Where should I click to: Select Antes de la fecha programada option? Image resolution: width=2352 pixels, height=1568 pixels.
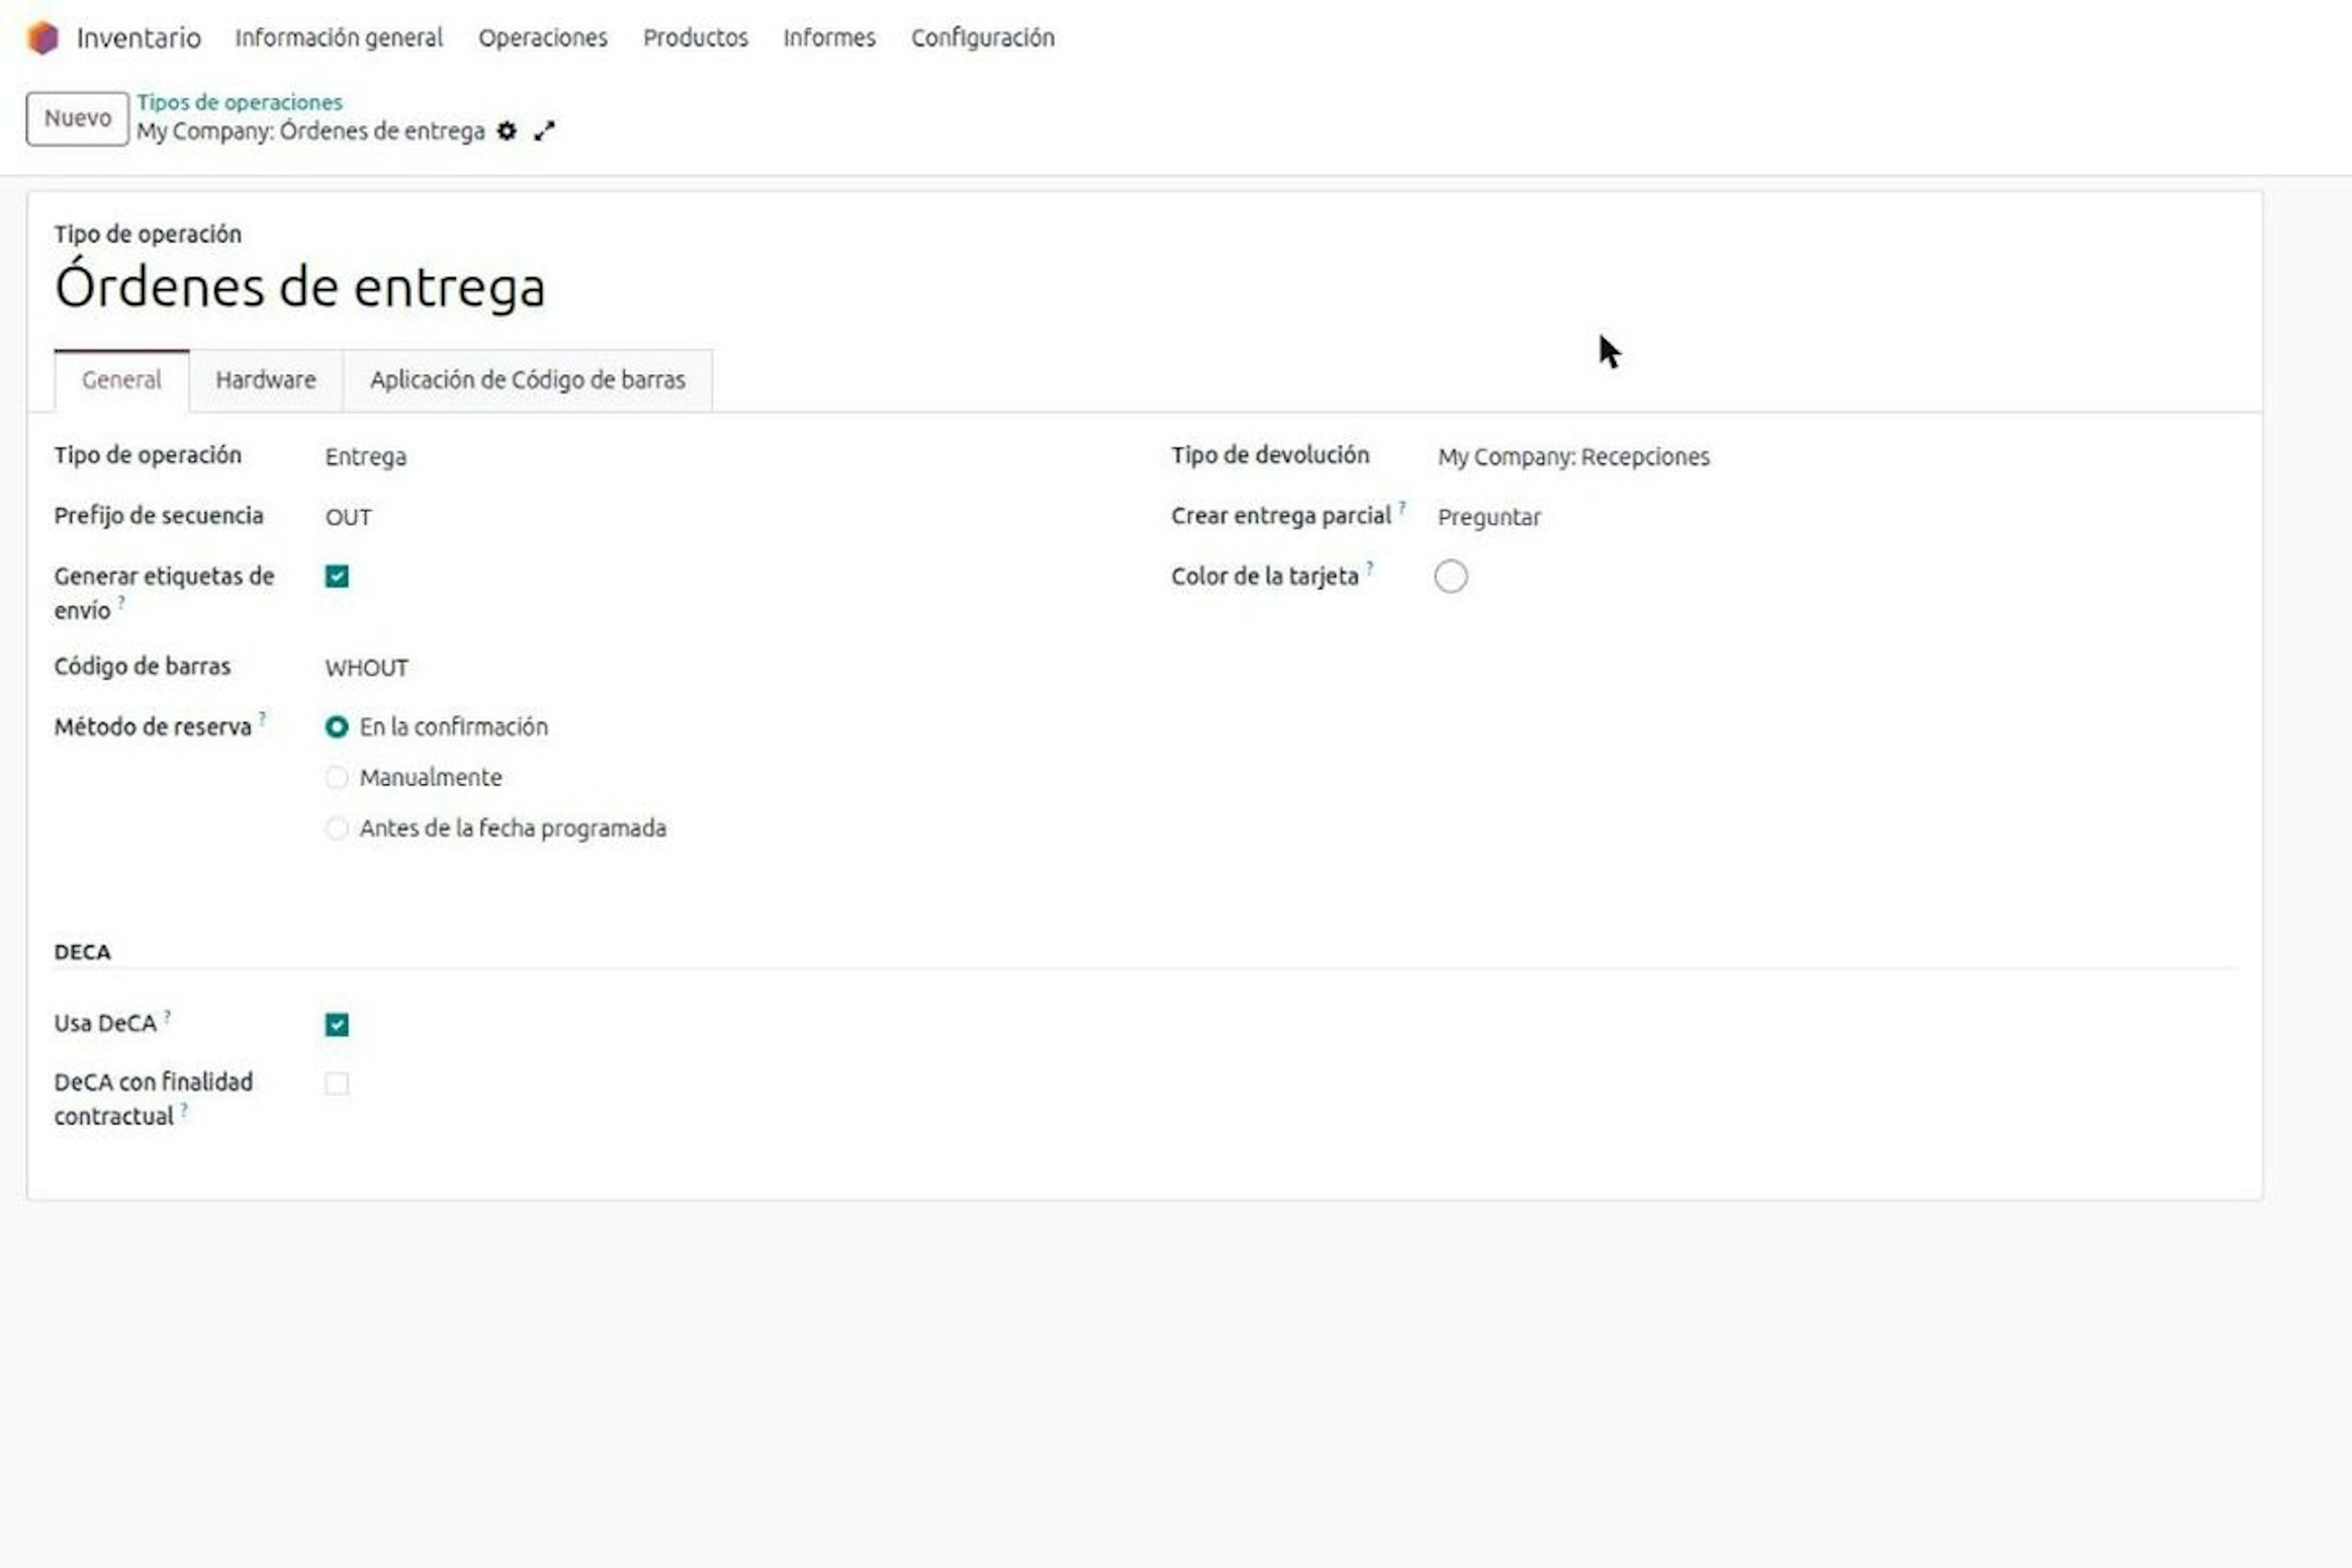pos(337,829)
